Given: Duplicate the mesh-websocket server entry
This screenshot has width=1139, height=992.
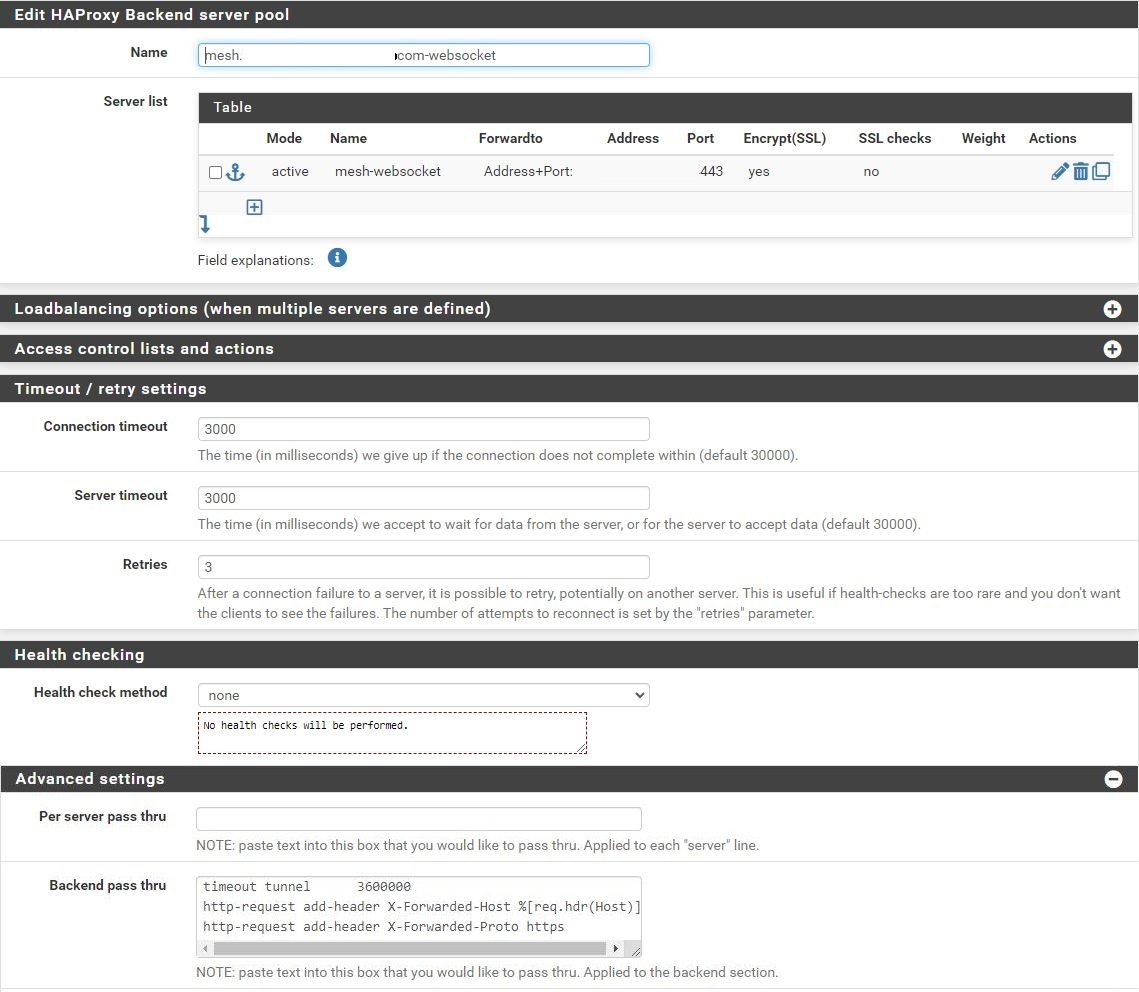Looking at the screenshot, I should (1101, 171).
